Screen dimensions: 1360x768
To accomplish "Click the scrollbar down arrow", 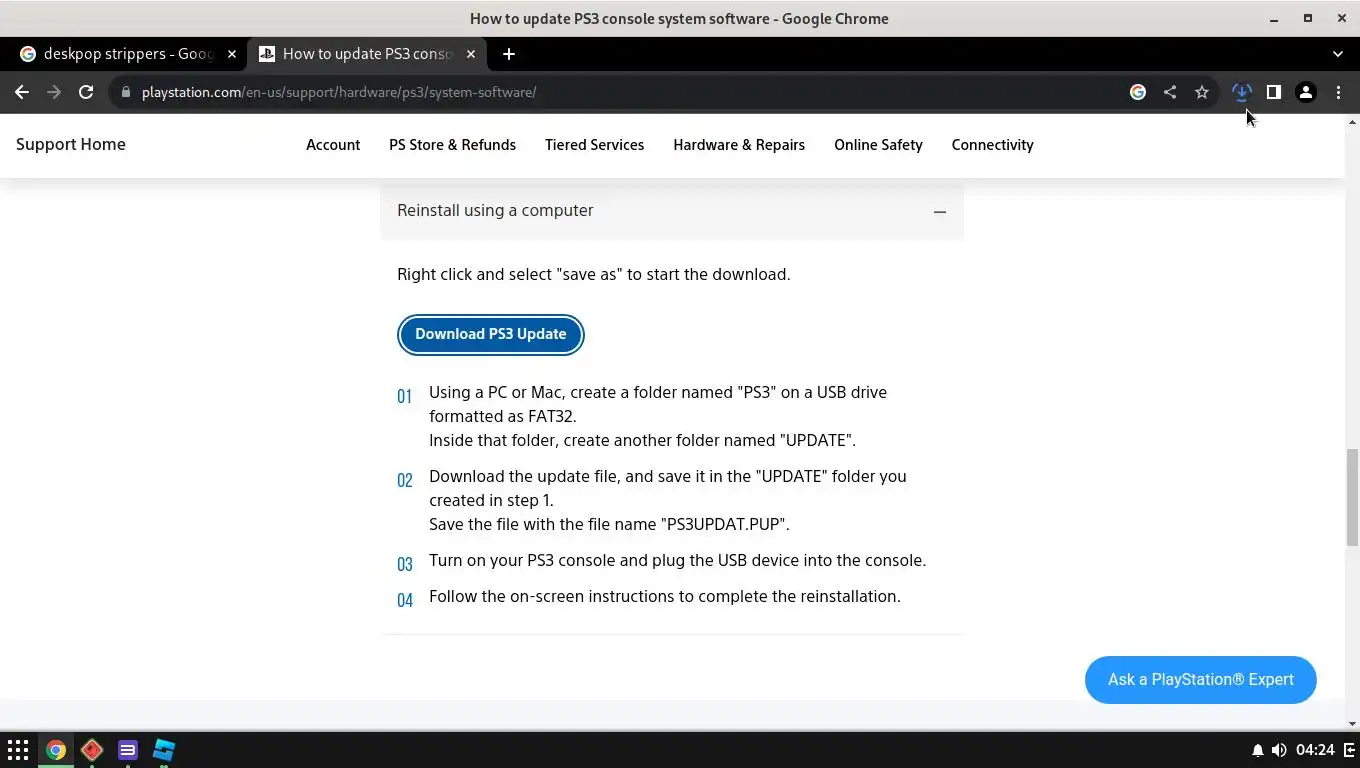I will (1352, 723).
